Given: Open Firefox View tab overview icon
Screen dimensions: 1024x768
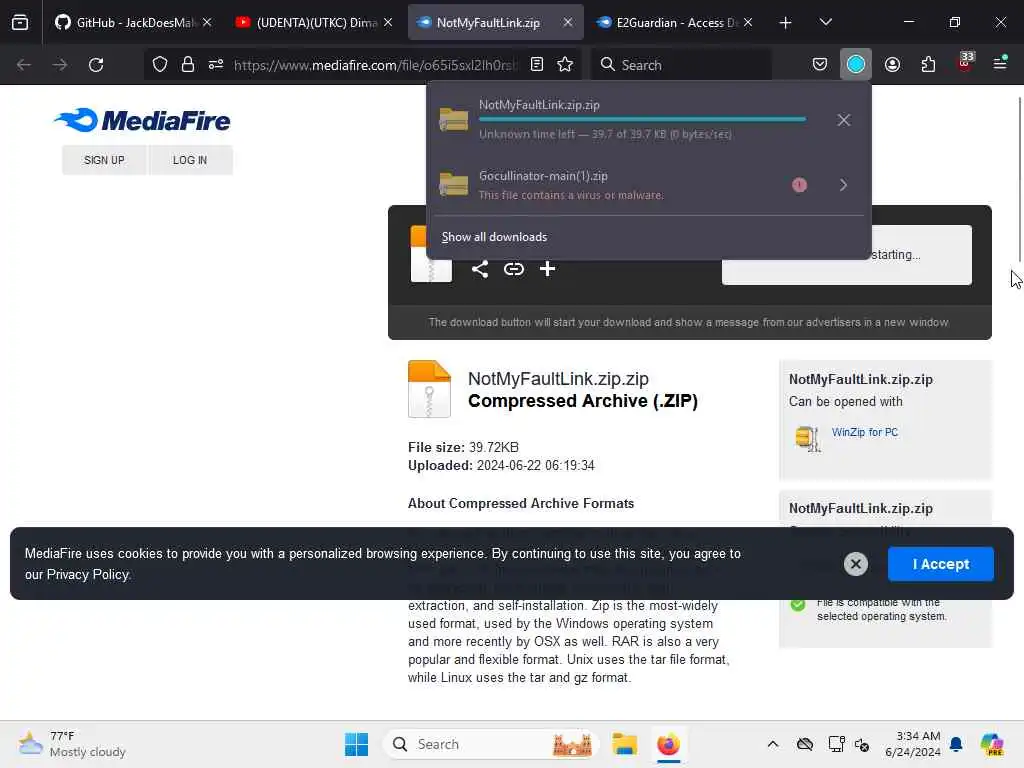Looking at the screenshot, I should tap(20, 22).
